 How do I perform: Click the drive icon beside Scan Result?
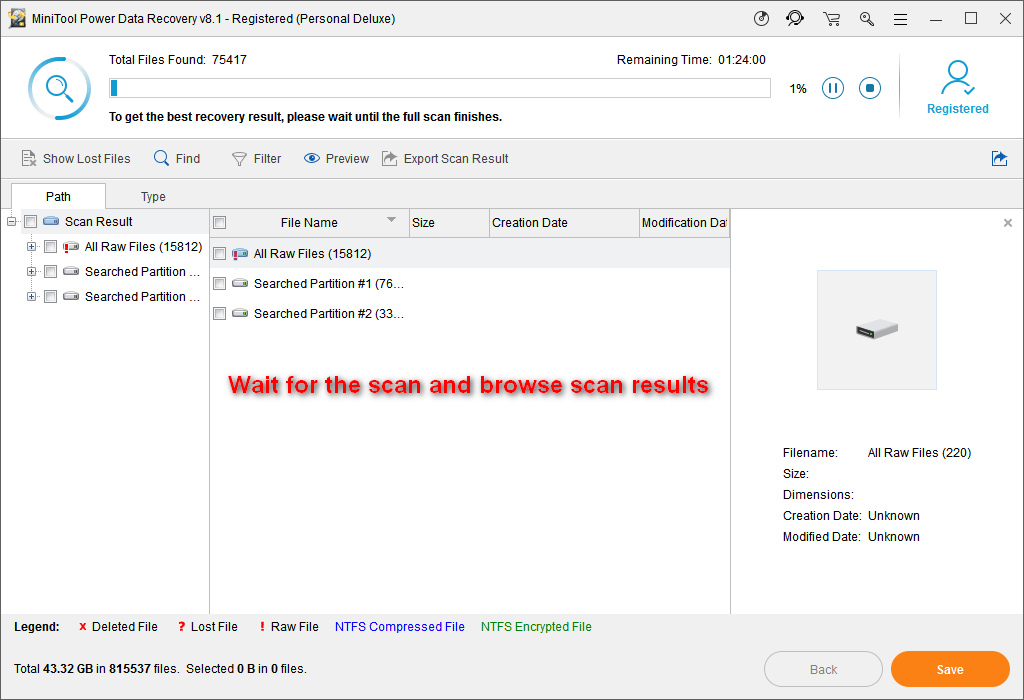coord(51,221)
